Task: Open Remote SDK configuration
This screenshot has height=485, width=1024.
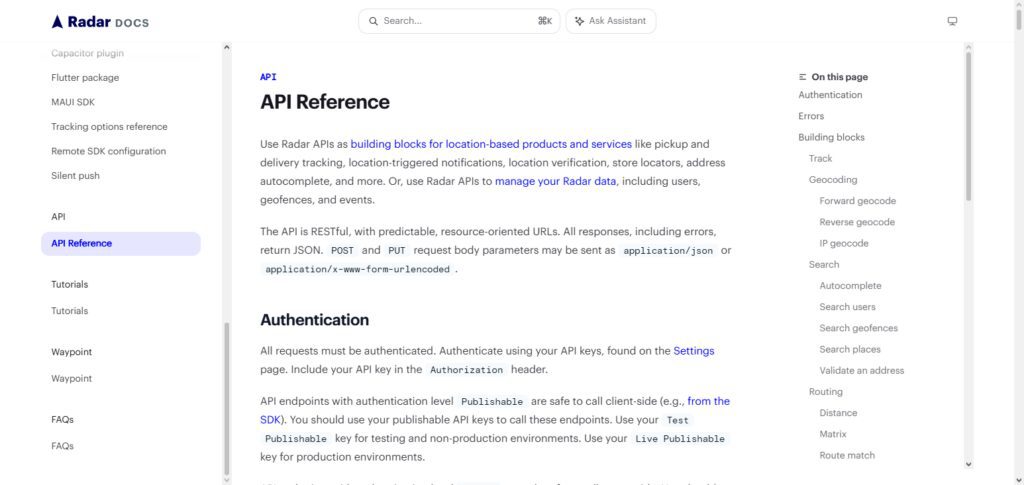Action: [x=108, y=151]
